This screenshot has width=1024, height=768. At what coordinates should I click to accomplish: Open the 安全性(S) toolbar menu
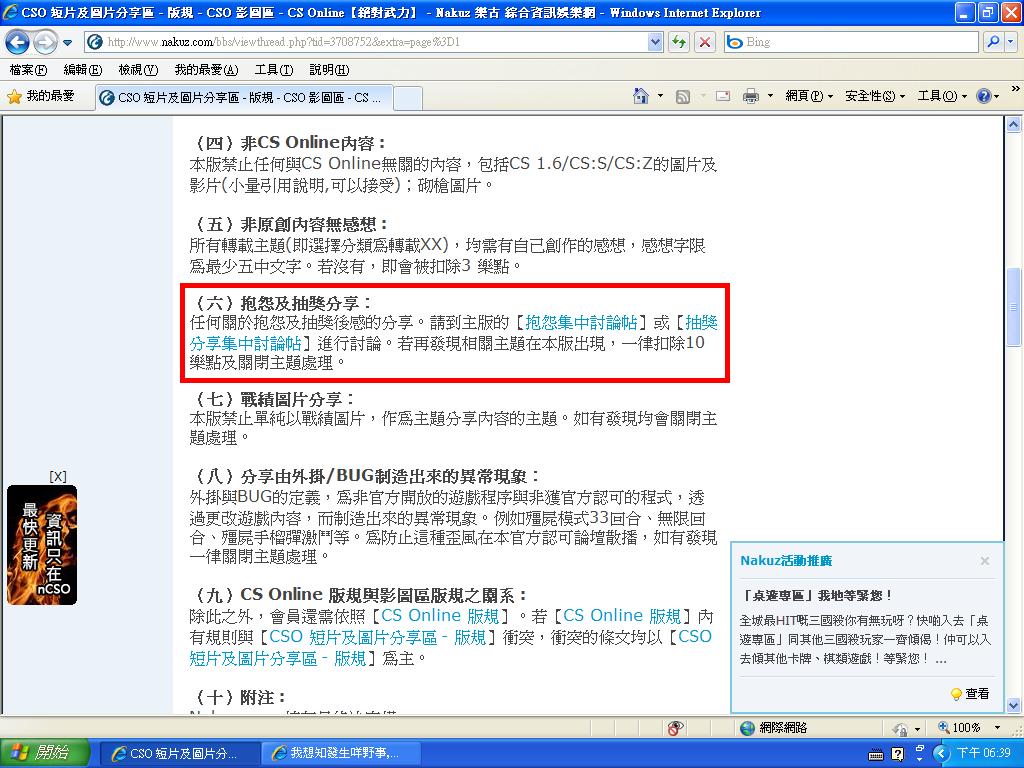tap(875, 97)
